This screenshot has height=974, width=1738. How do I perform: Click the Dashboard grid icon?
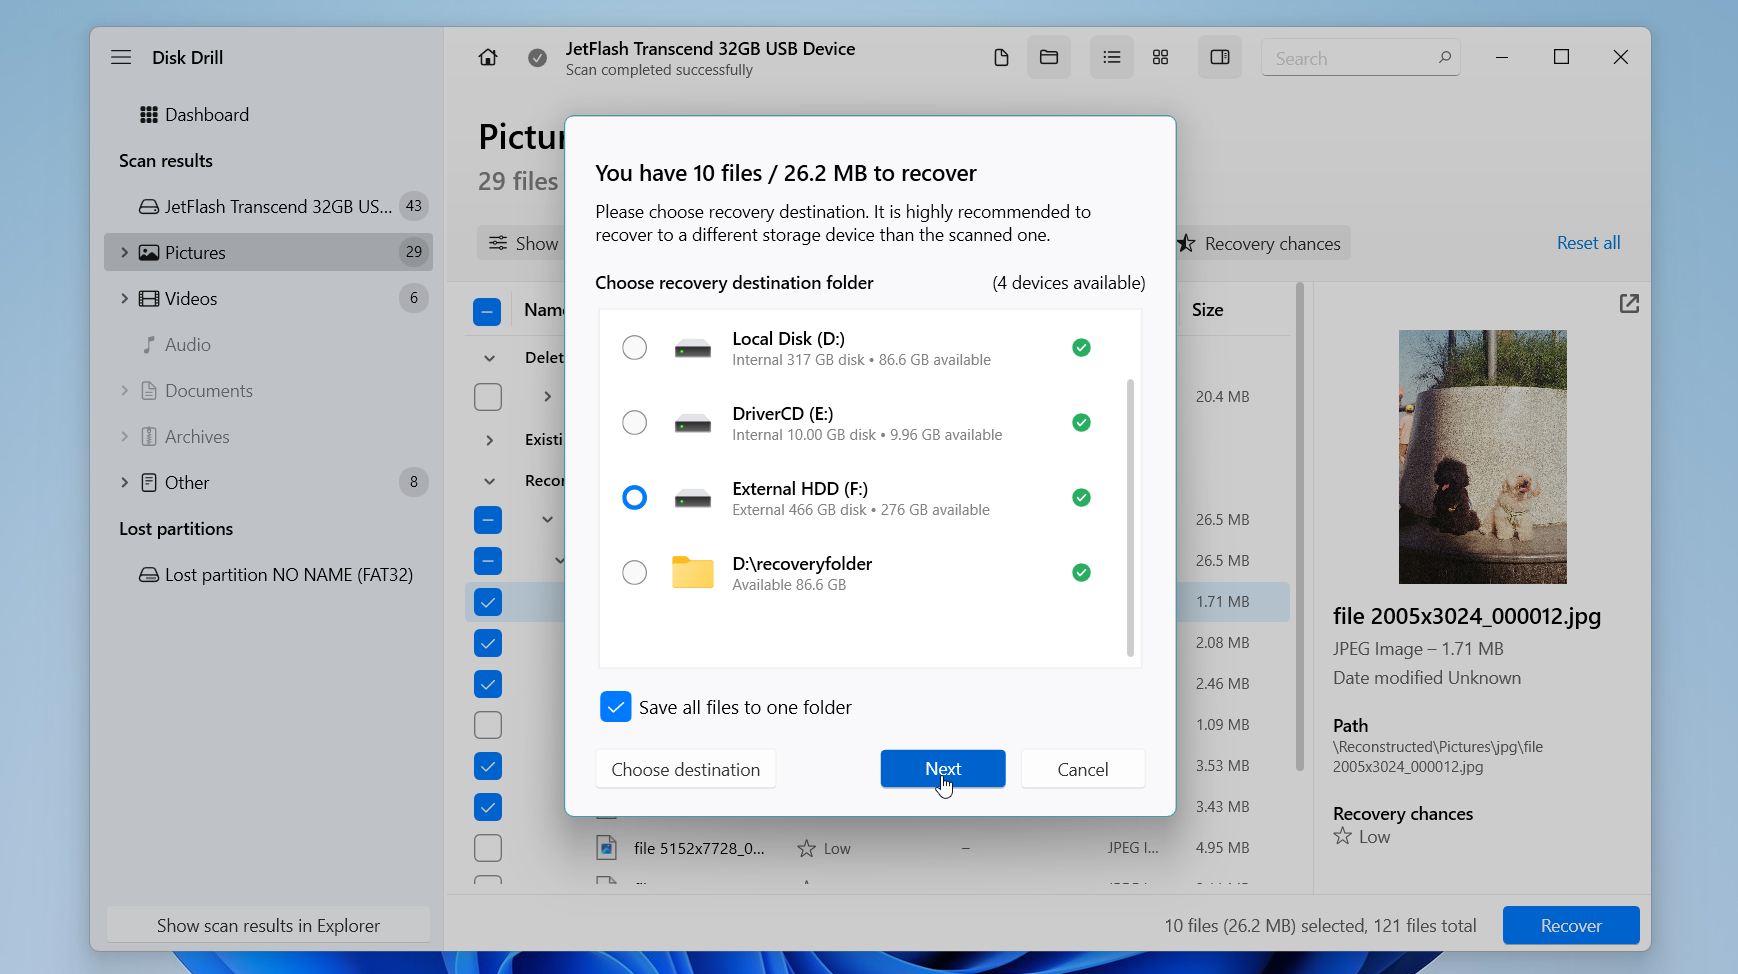[x=149, y=115]
